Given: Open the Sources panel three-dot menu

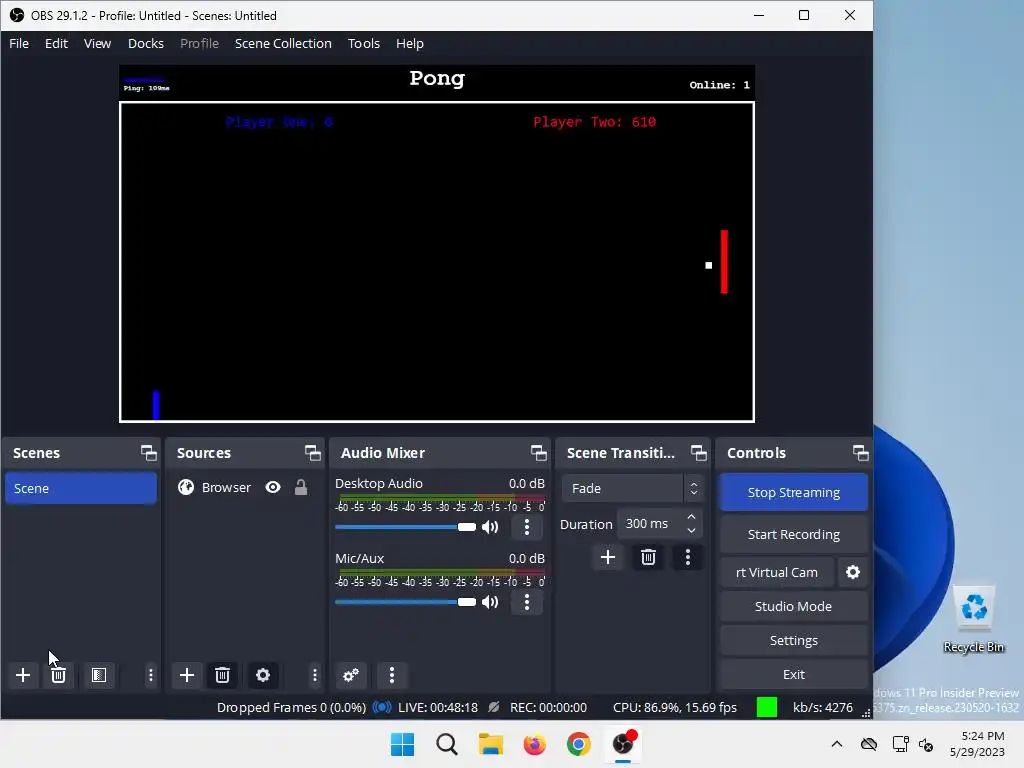Looking at the screenshot, I should pos(315,675).
